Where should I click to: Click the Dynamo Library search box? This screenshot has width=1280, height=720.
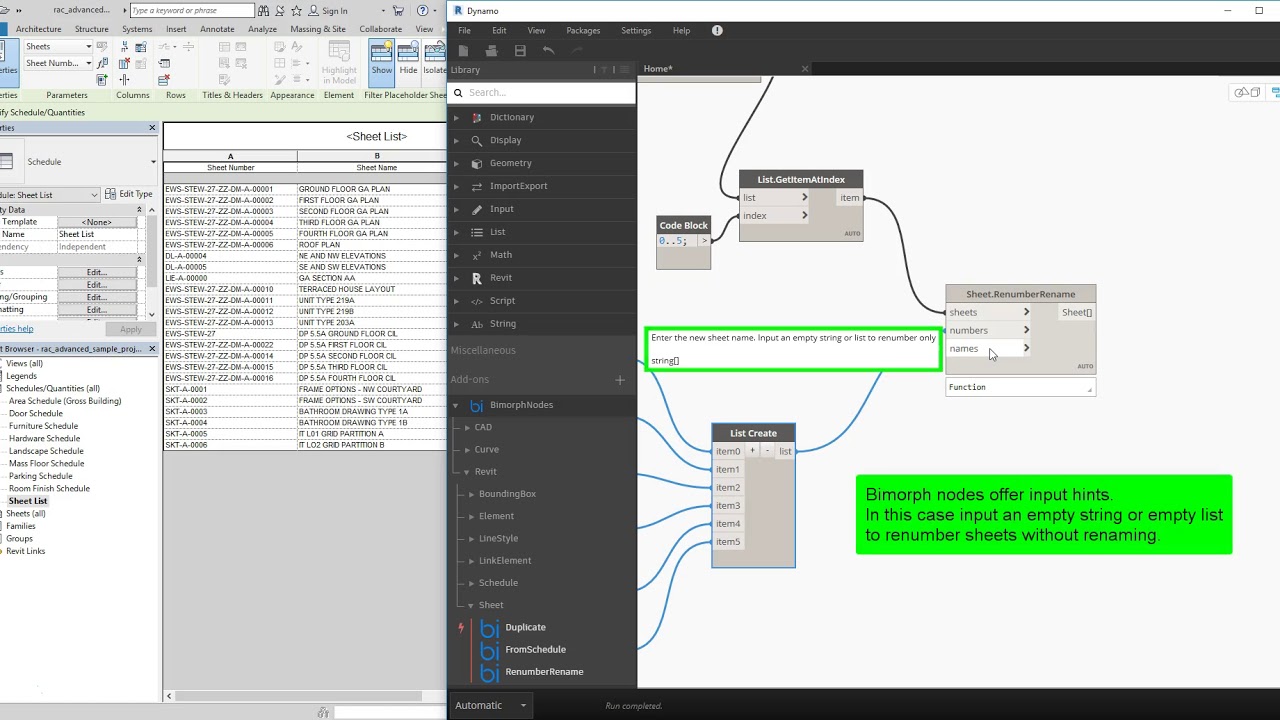click(x=541, y=92)
